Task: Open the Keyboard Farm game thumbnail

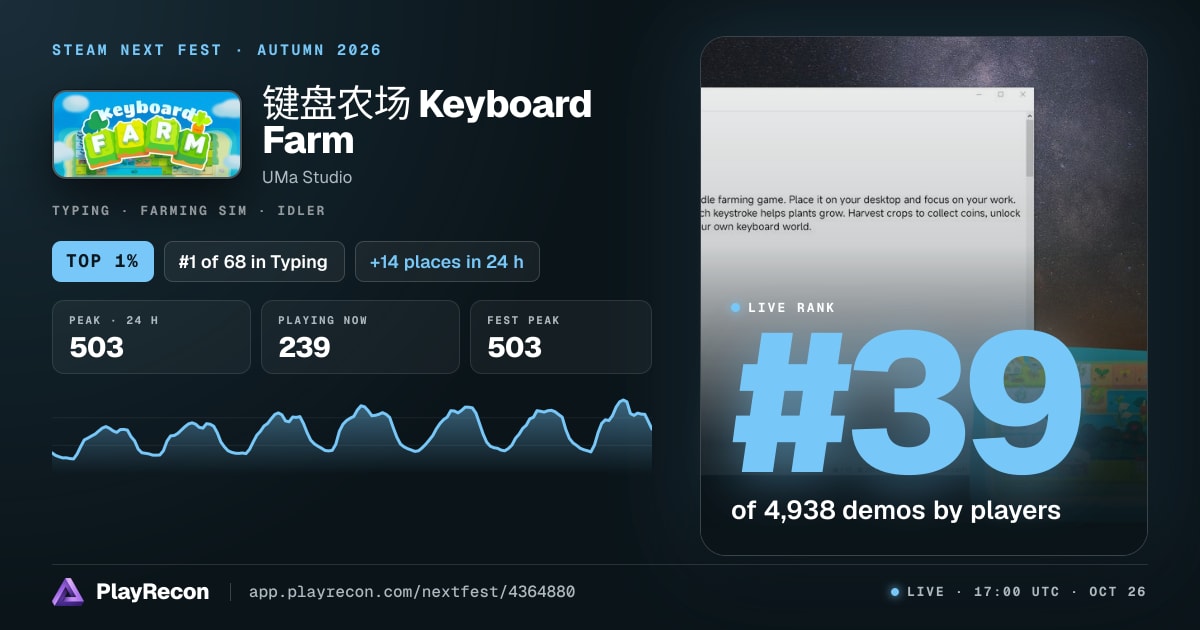Action: (x=147, y=135)
